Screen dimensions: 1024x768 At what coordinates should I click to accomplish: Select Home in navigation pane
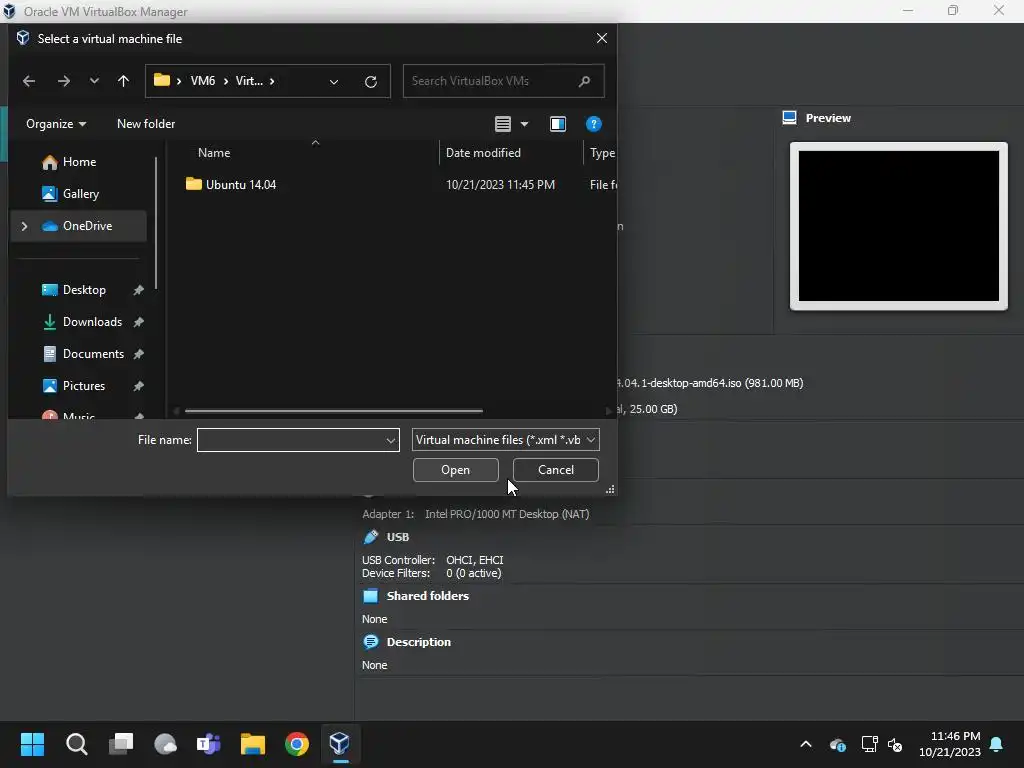pyautogui.click(x=78, y=162)
